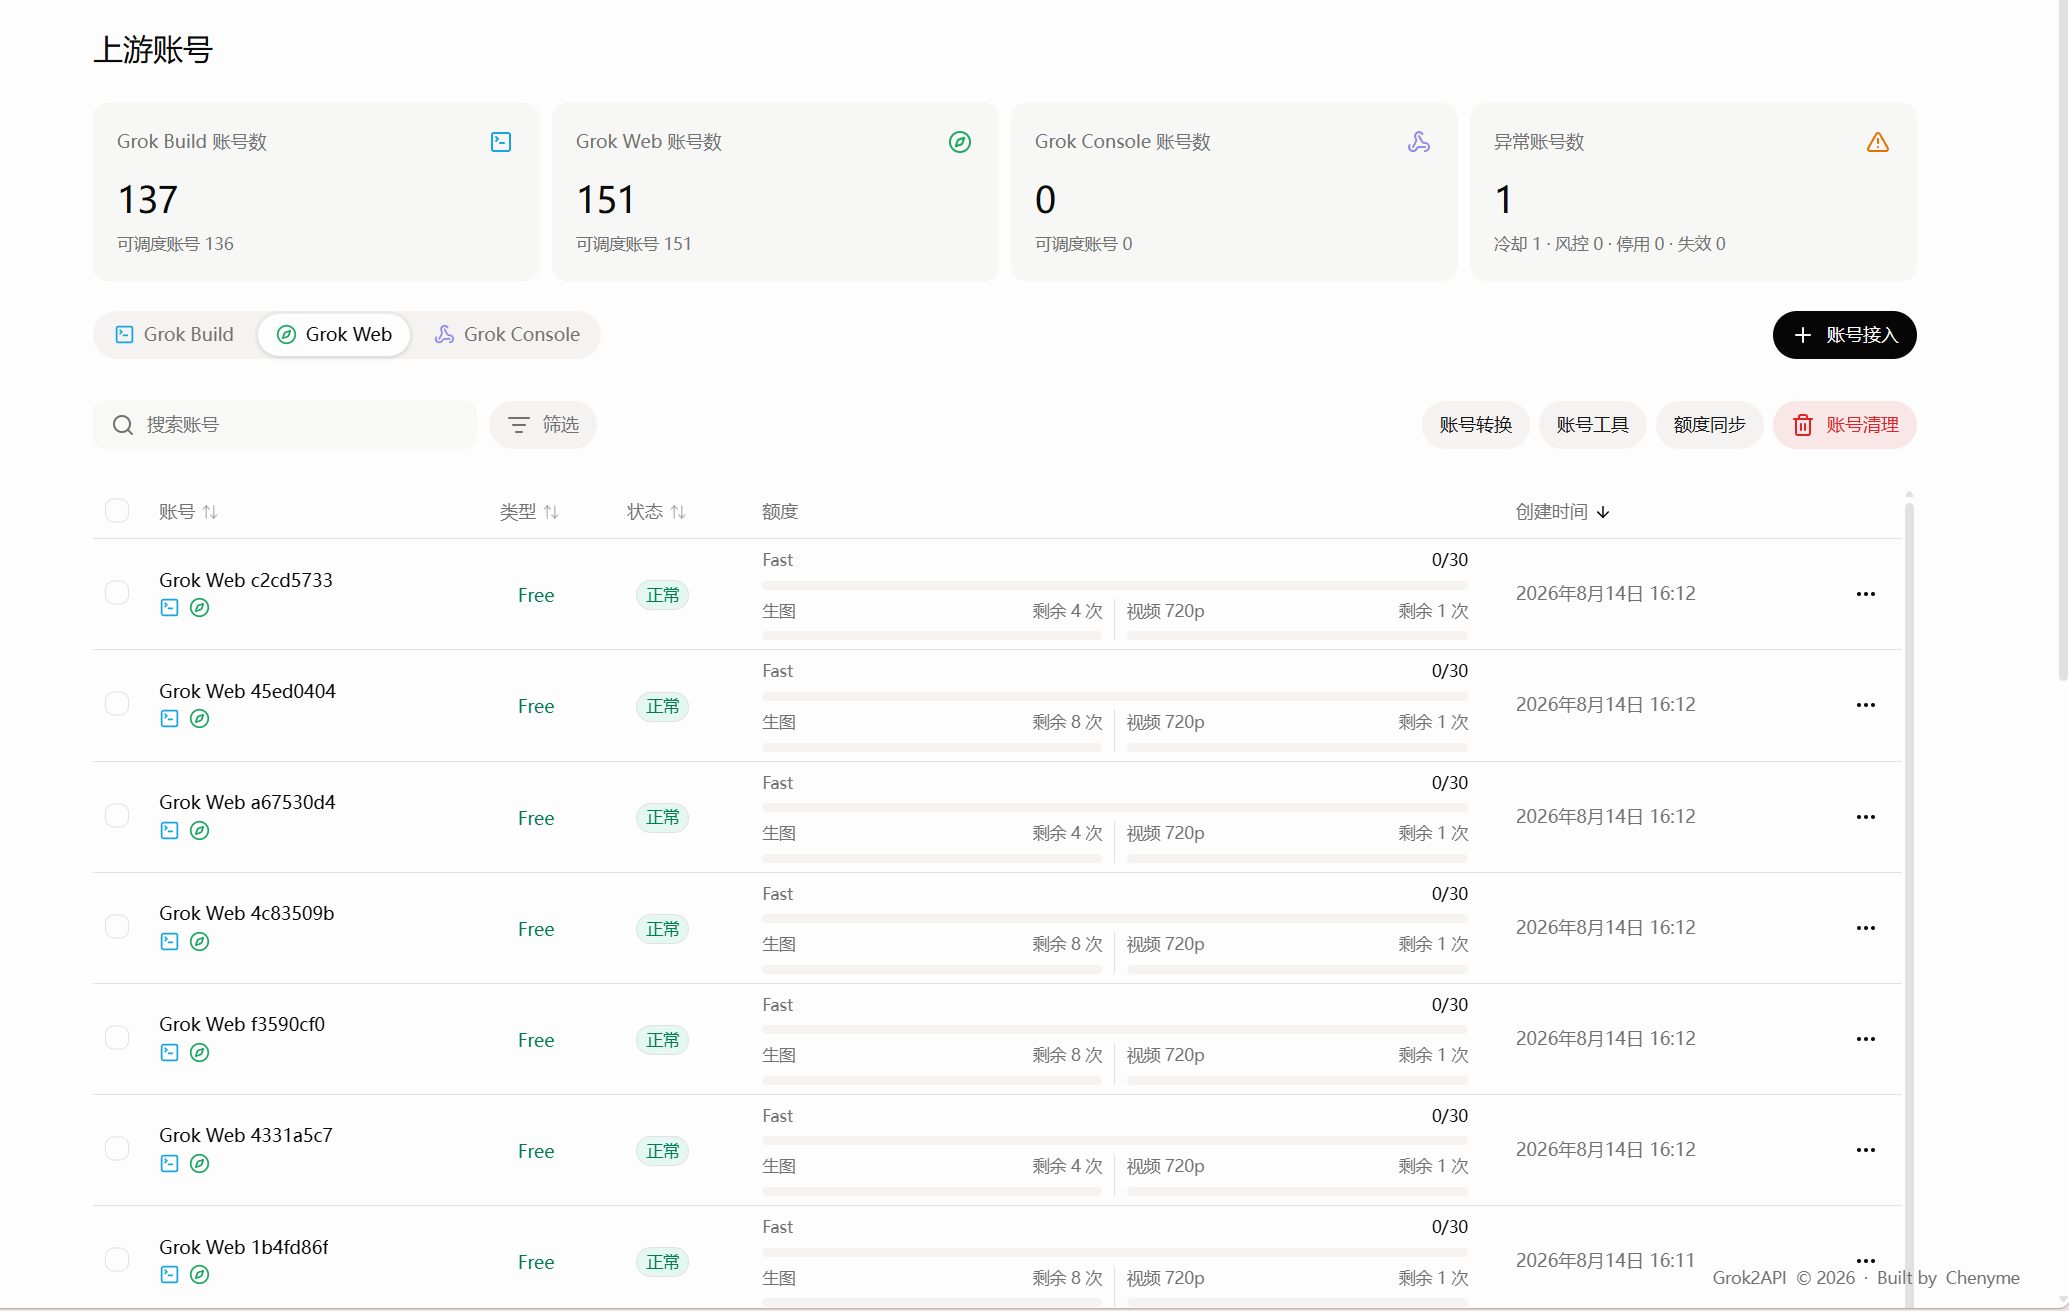This screenshot has width=2069, height=1311.
Task: Click Web compass icon under Grok Web f3590cf0
Action: pyautogui.click(x=200, y=1053)
